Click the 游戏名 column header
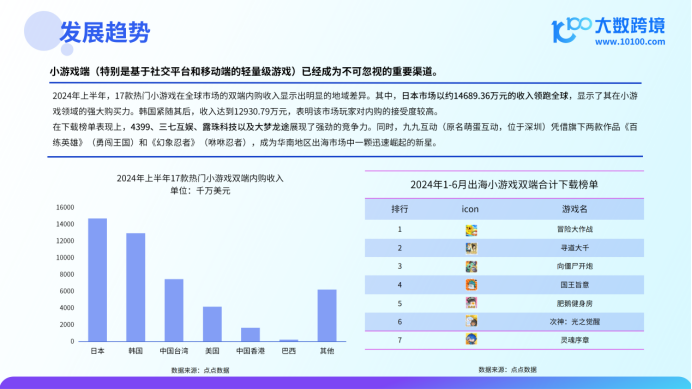Image resolution: width=692 pixels, height=389 pixels. coord(575,209)
